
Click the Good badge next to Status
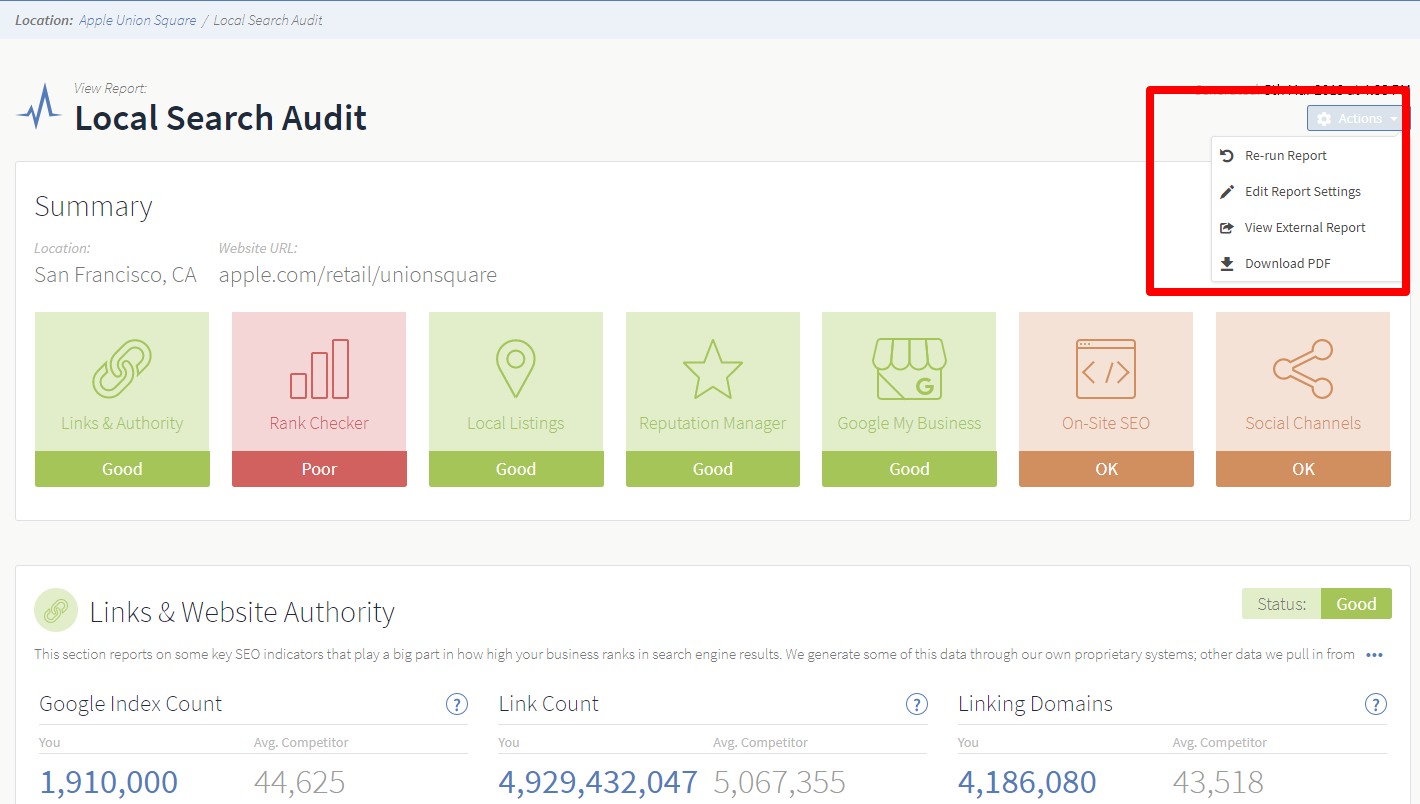(x=1356, y=604)
